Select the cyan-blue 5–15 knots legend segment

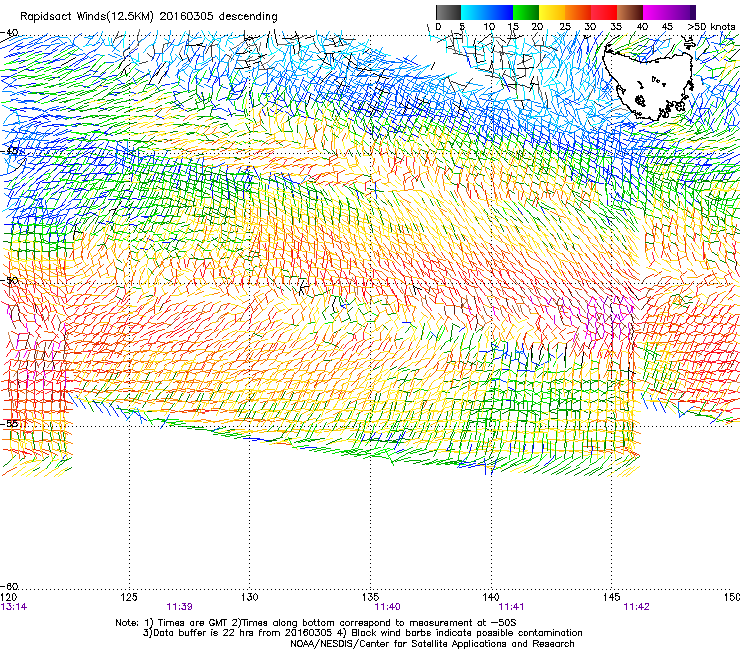(487, 12)
